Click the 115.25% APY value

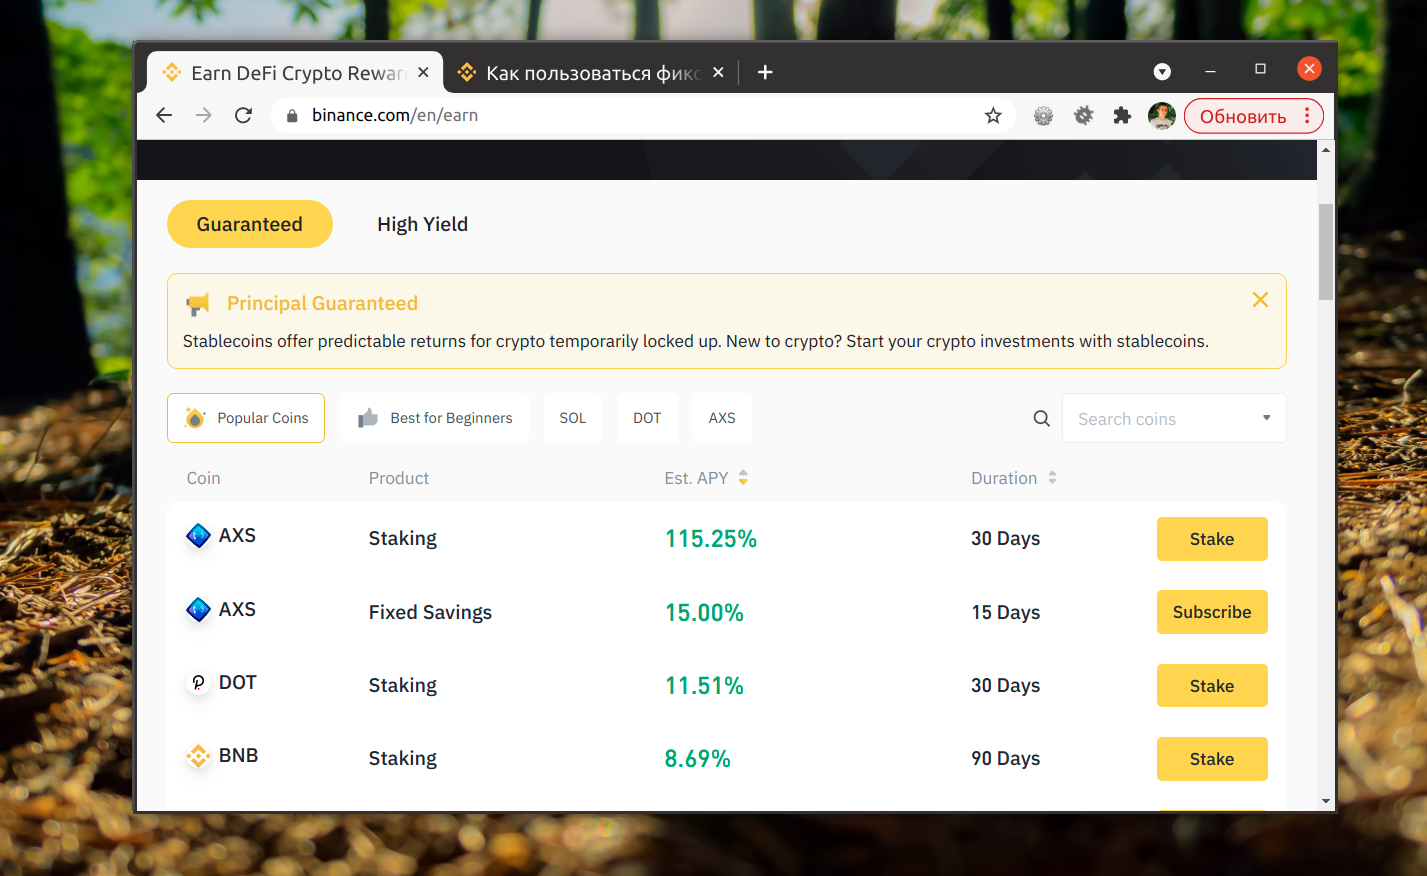point(711,539)
